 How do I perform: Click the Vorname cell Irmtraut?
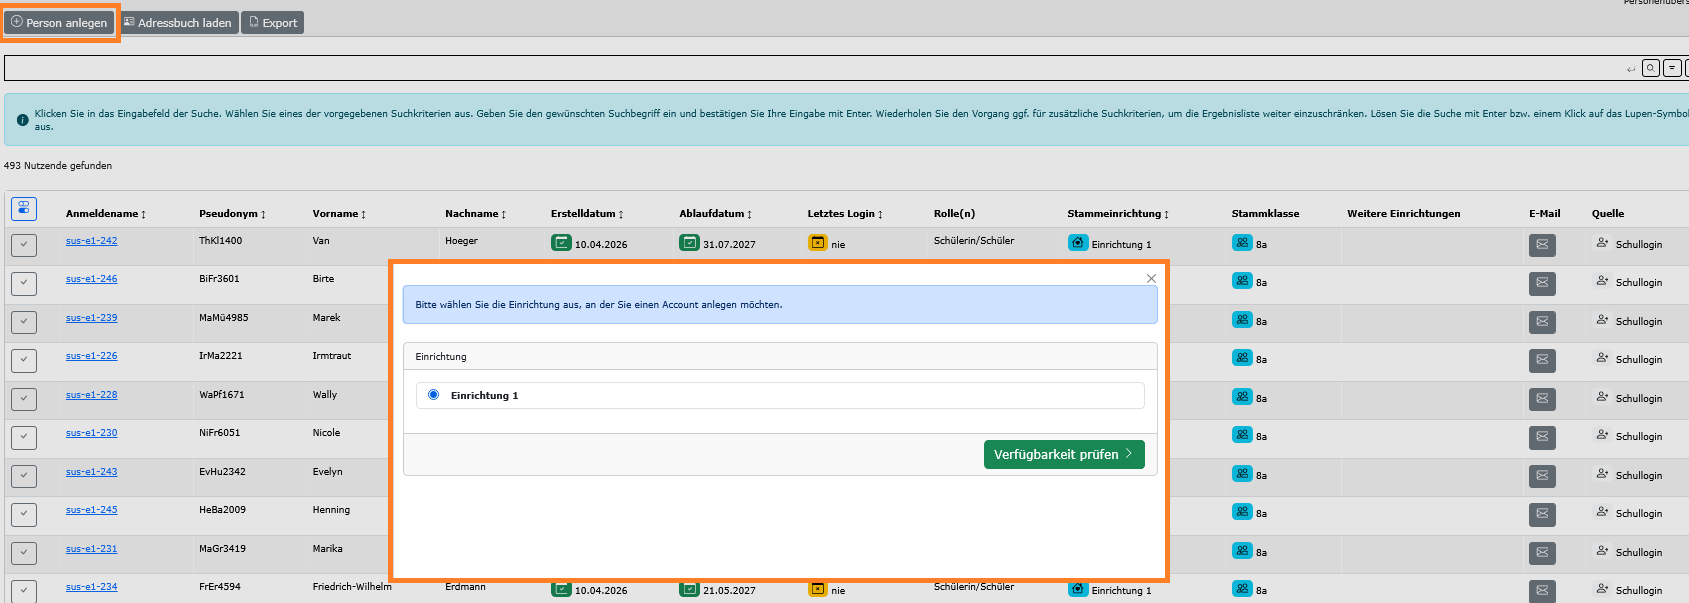coord(331,356)
